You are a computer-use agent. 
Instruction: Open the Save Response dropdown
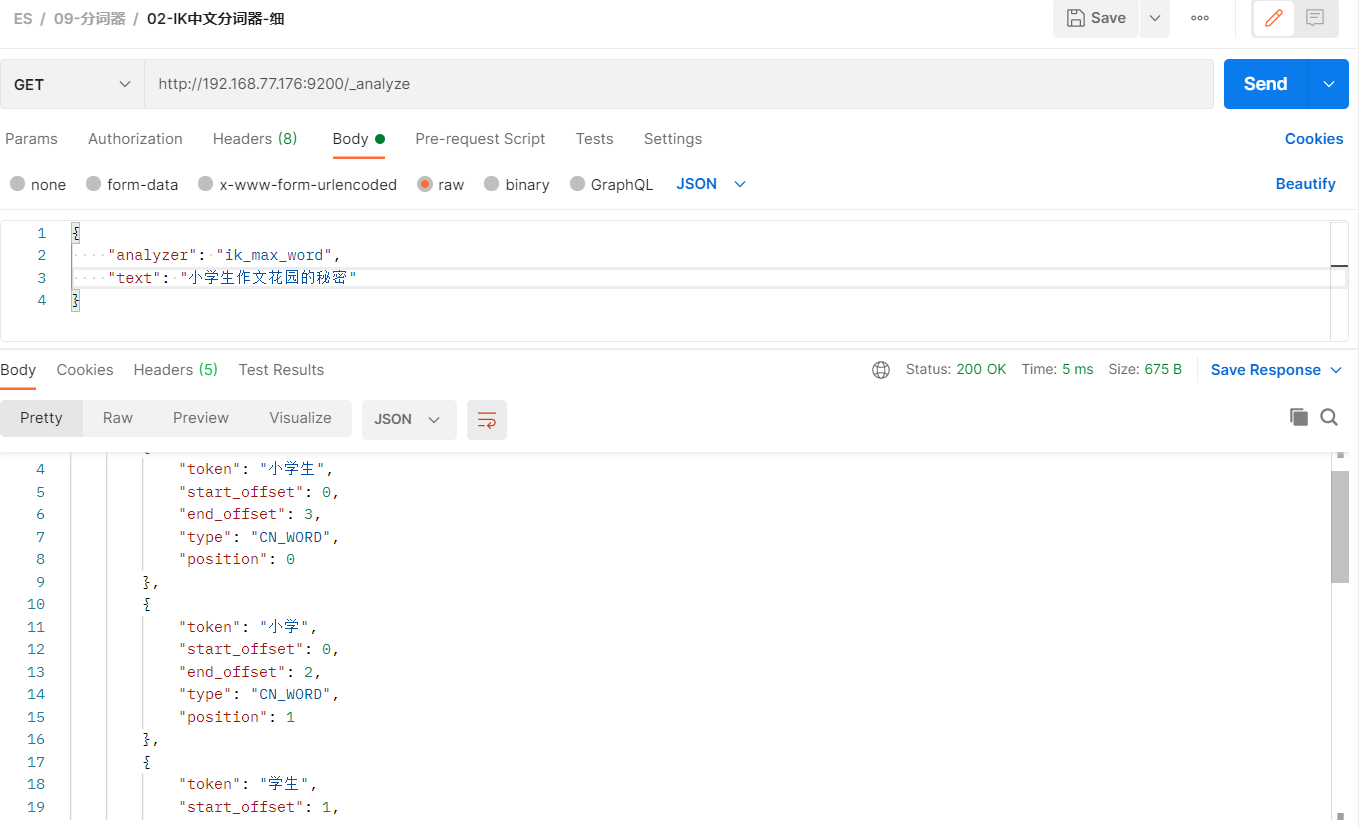point(1276,370)
